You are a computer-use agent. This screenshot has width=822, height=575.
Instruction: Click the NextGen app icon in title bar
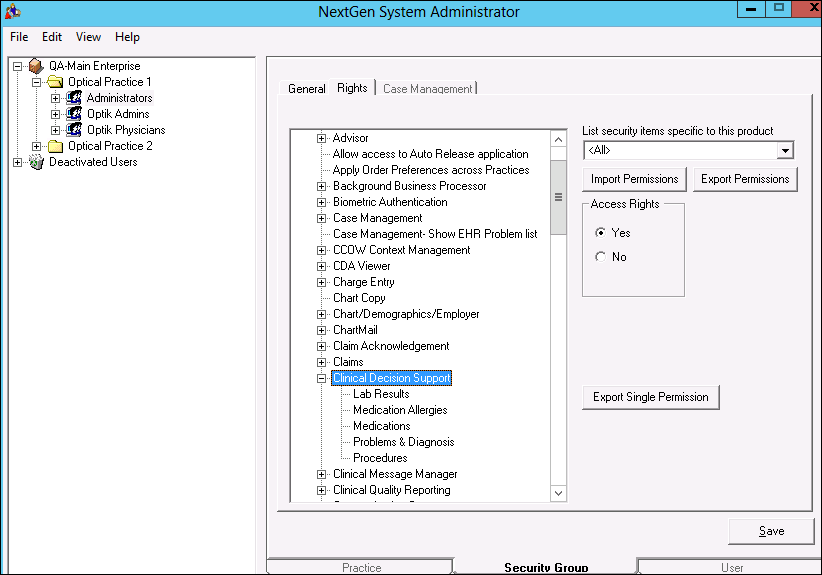pyautogui.click(x=13, y=11)
